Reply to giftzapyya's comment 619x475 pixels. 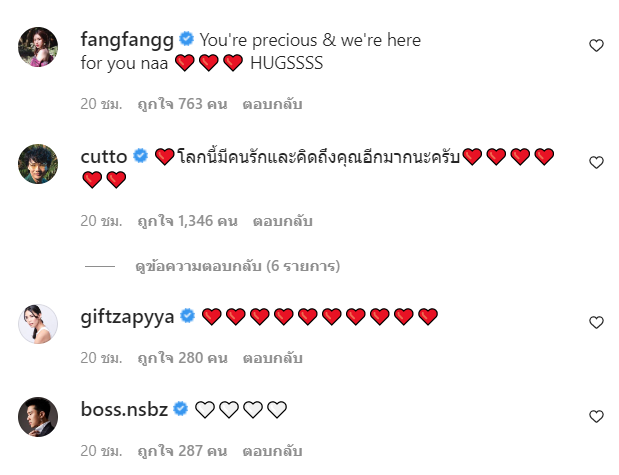[272, 358]
